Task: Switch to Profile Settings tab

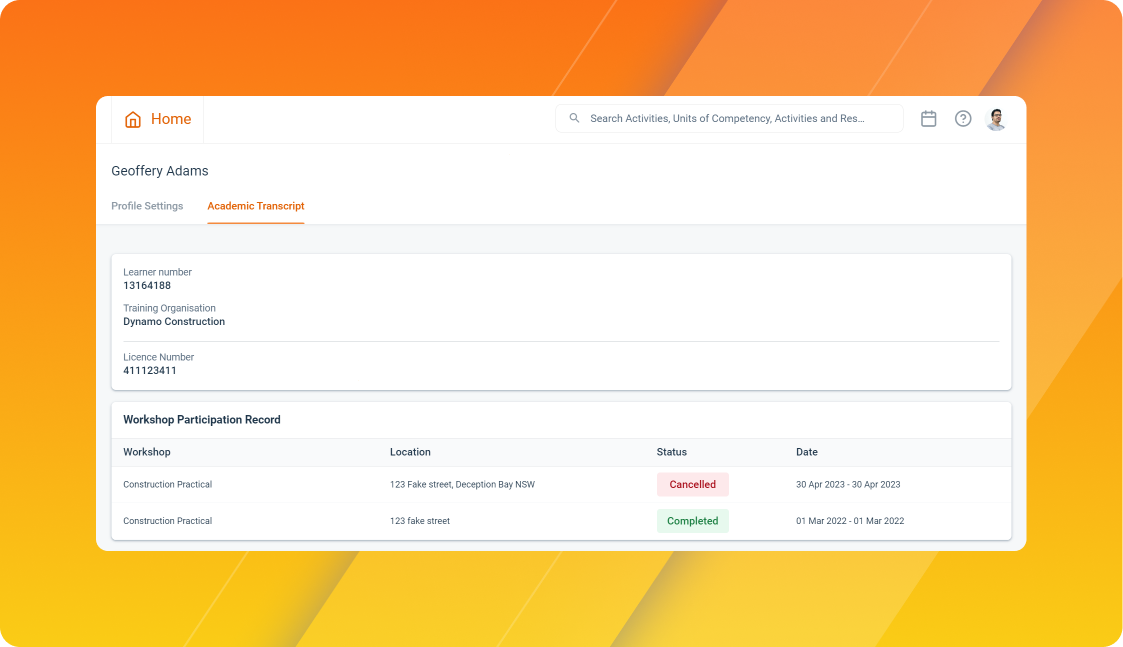Action: click(147, 206)
